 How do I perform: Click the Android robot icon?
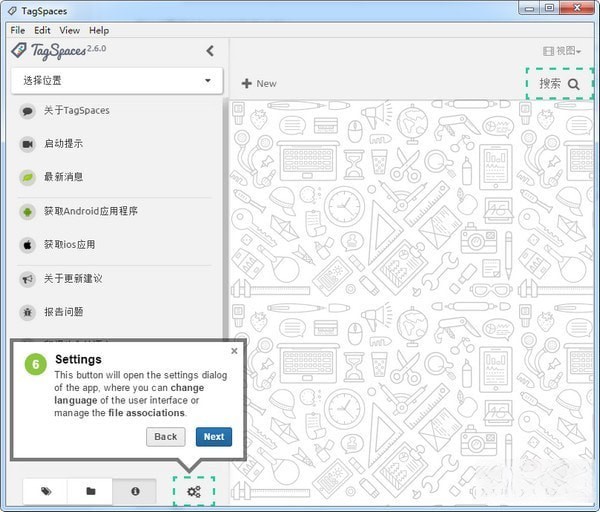click(27, 212)
